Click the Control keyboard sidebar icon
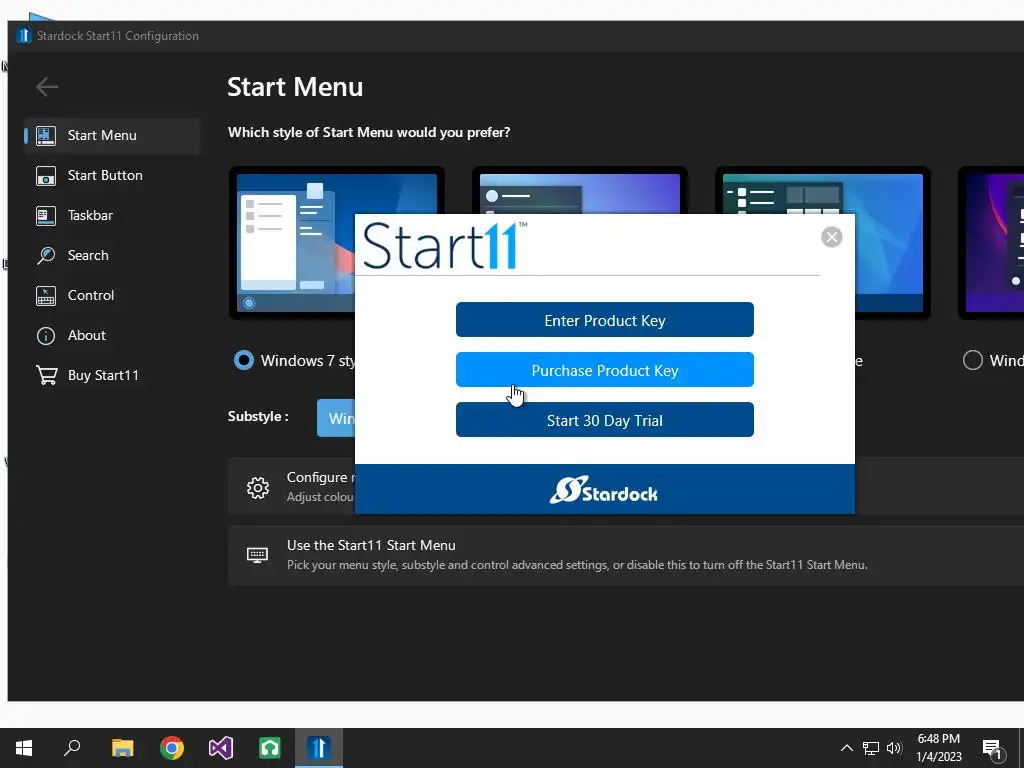Viewport: 1024px width, 768px height. [x=46, y=295]
